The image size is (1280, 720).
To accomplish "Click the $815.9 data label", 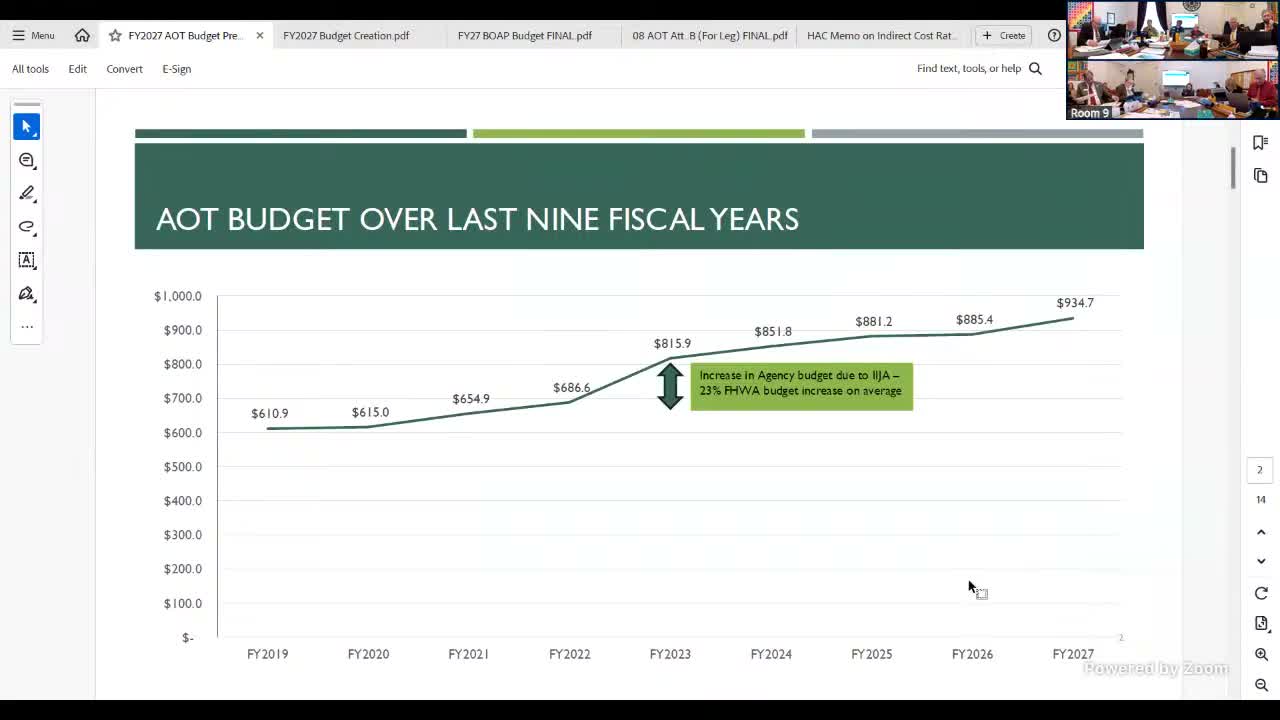I will point(672,344).
